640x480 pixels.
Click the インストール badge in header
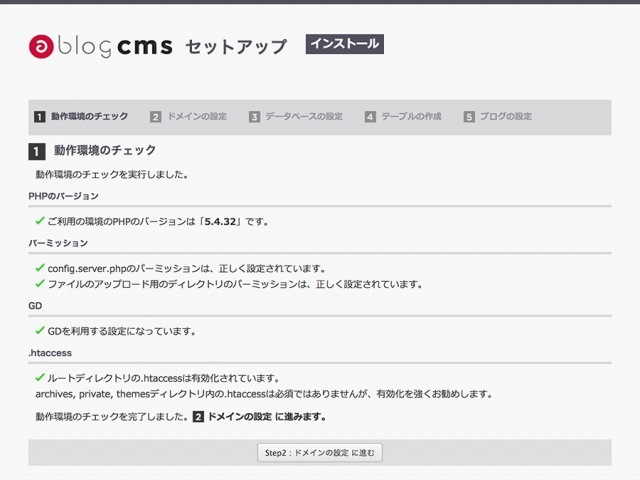(344, 44)
